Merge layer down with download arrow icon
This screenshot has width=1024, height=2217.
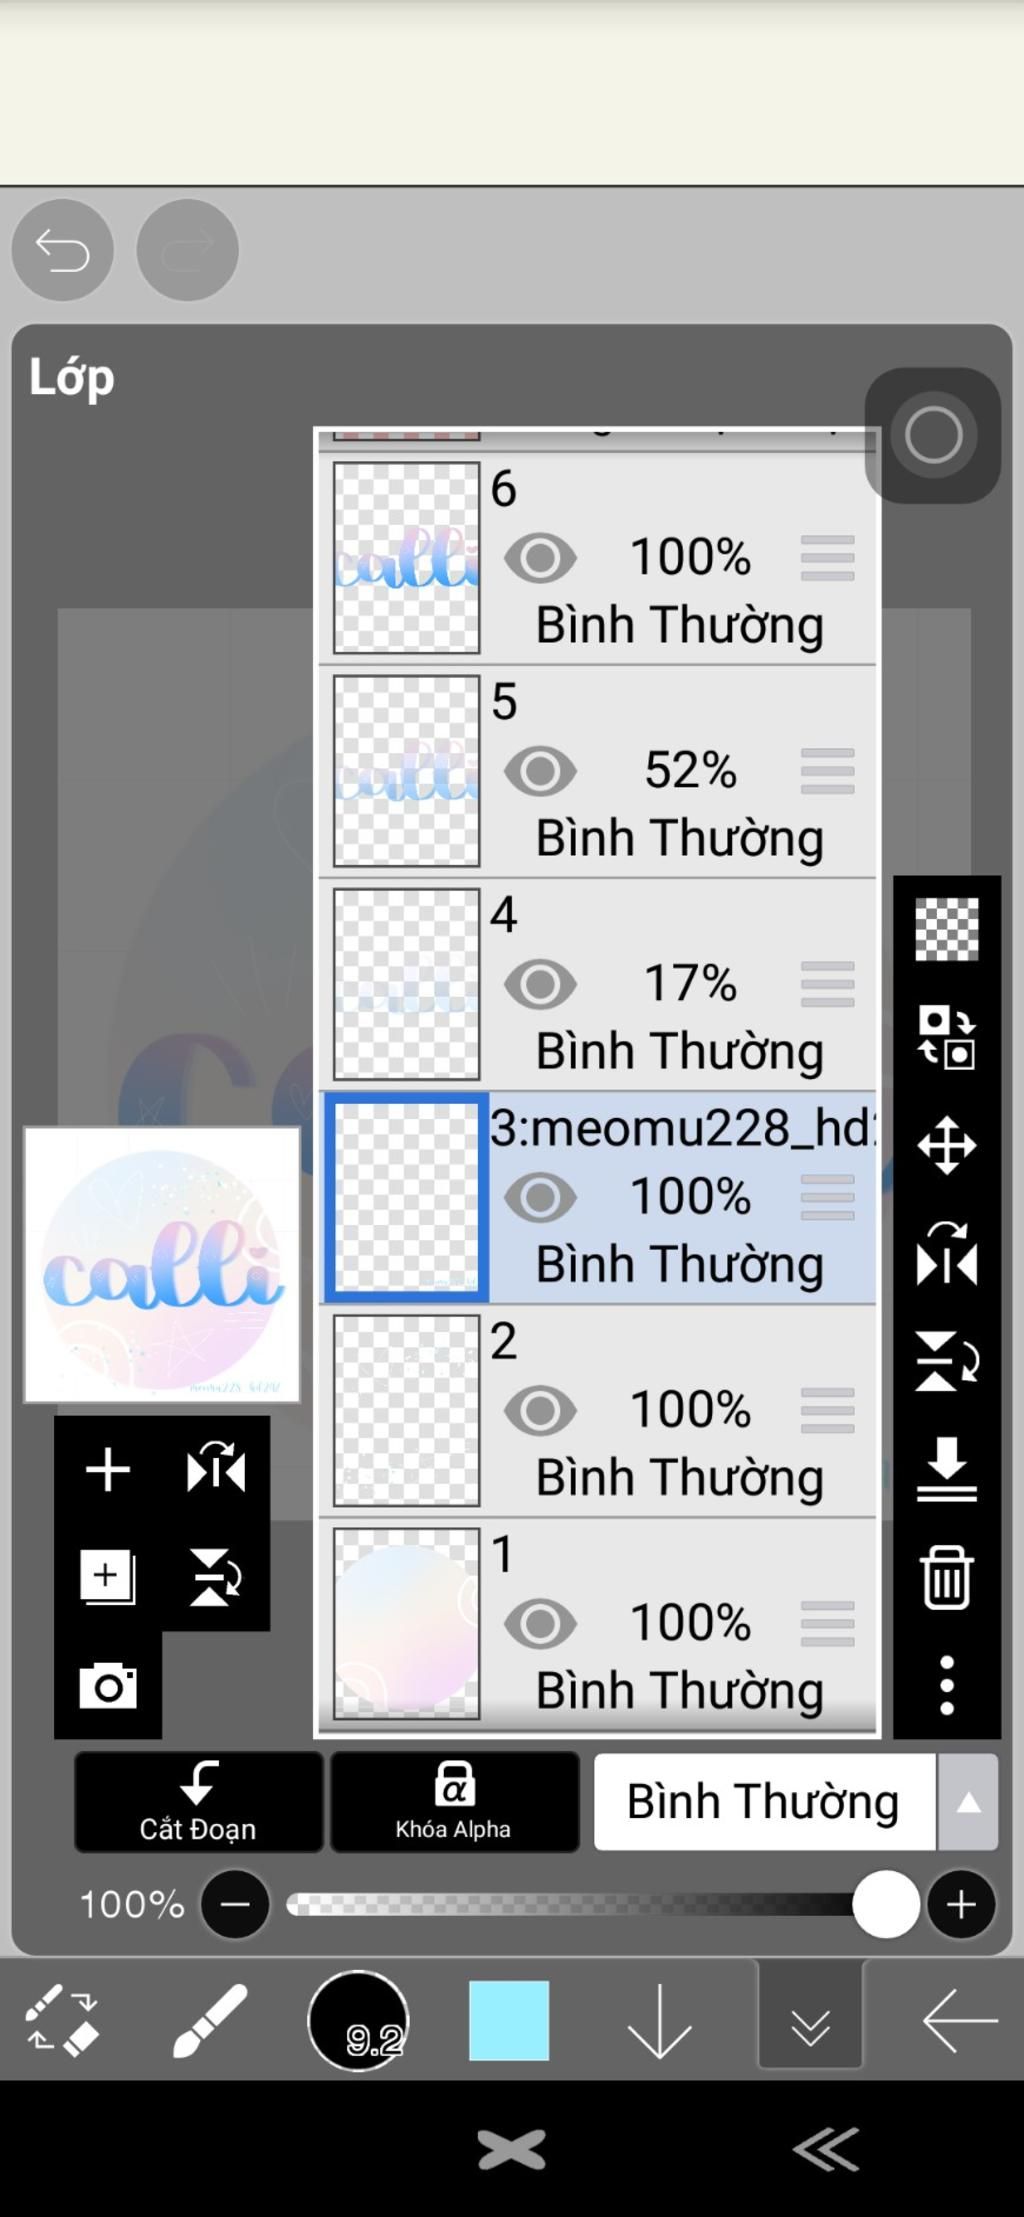pos(946,1469)
